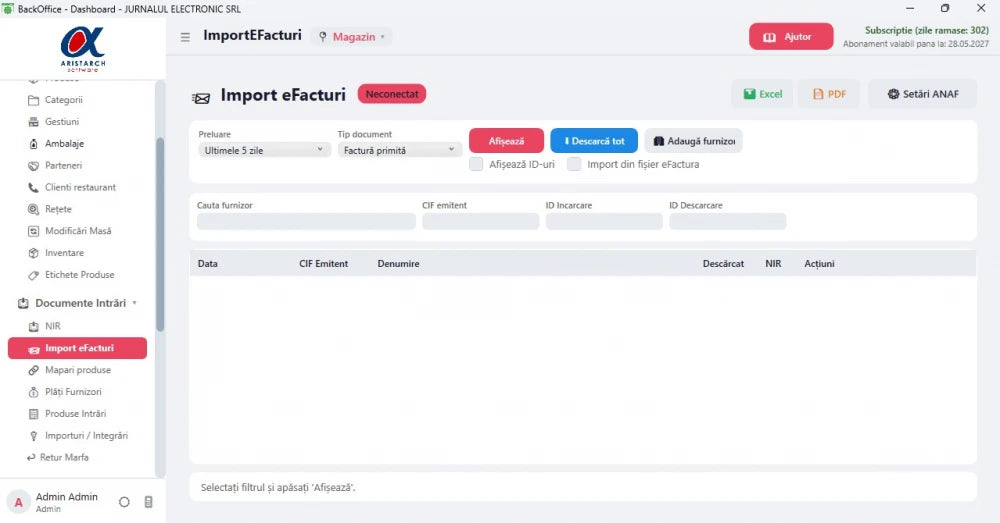This screenshot has height=523, width=1000.
Task: Export to Excel button
Action: 762,94
